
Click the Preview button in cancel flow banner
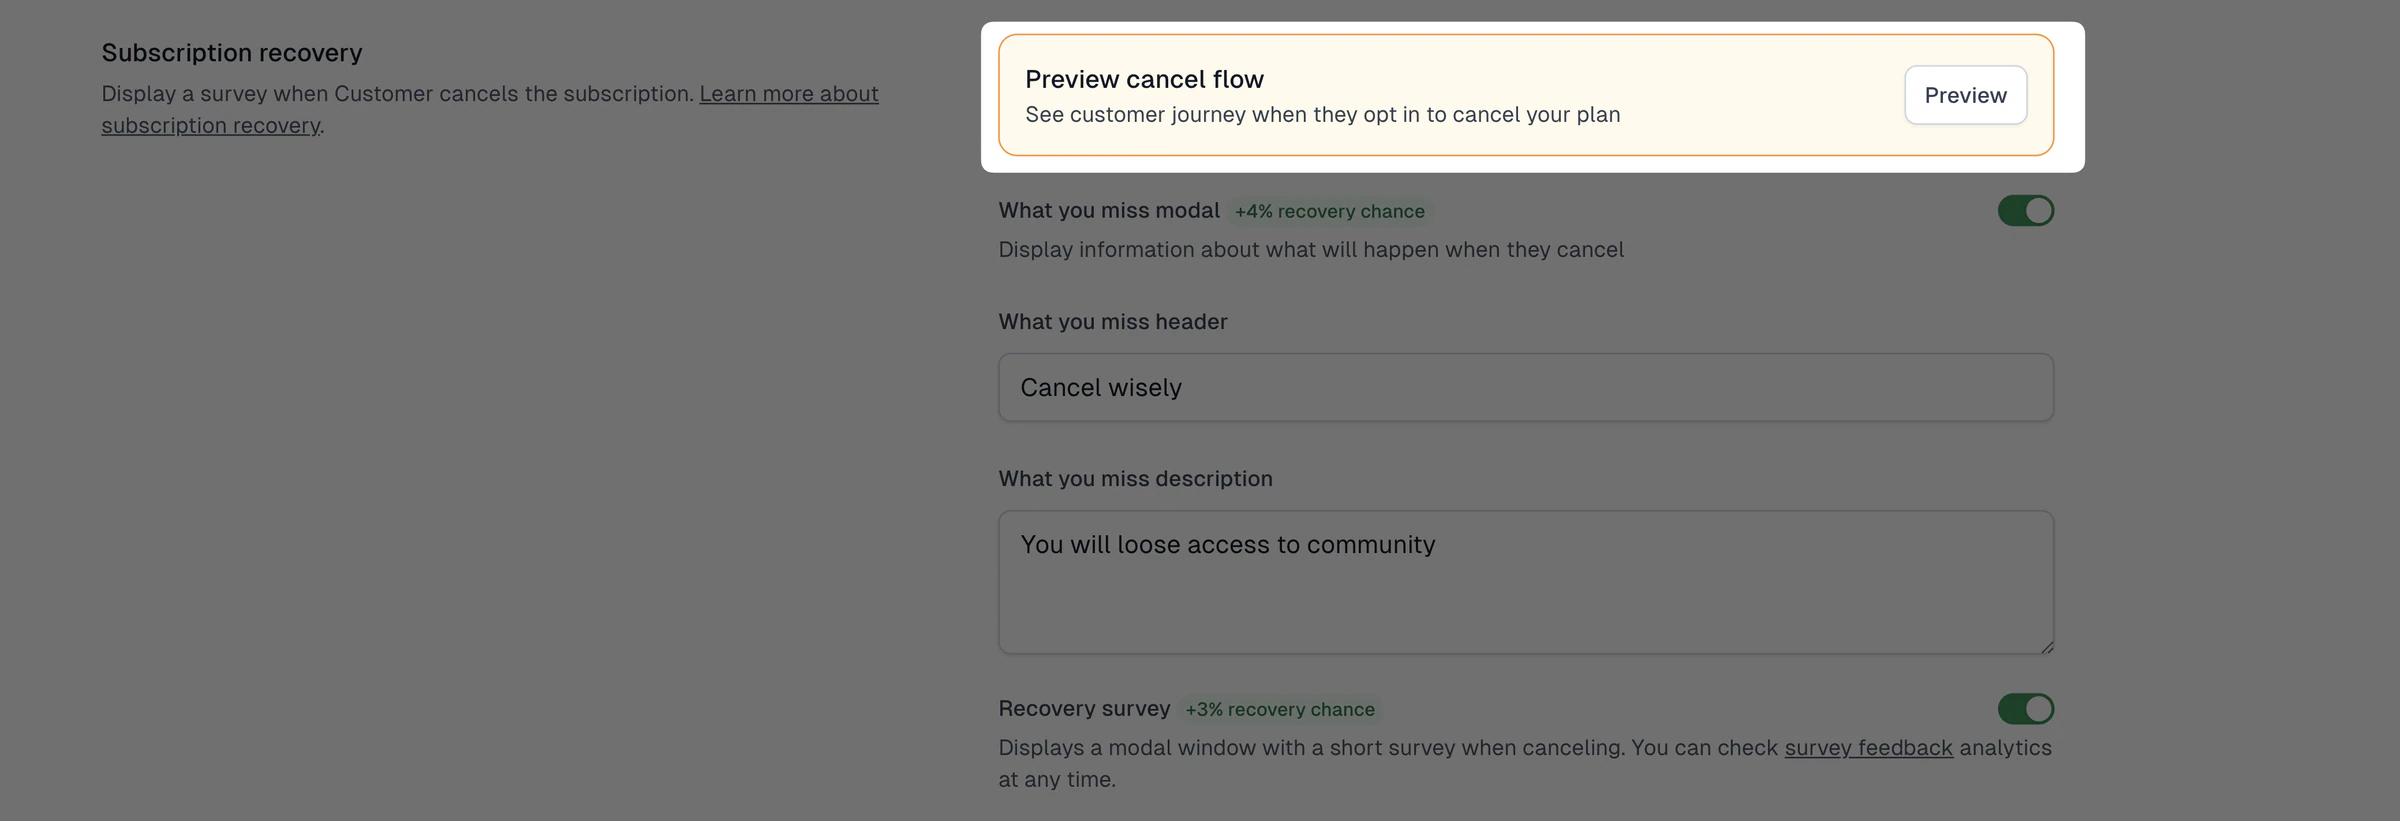[x=1965, y=95]
